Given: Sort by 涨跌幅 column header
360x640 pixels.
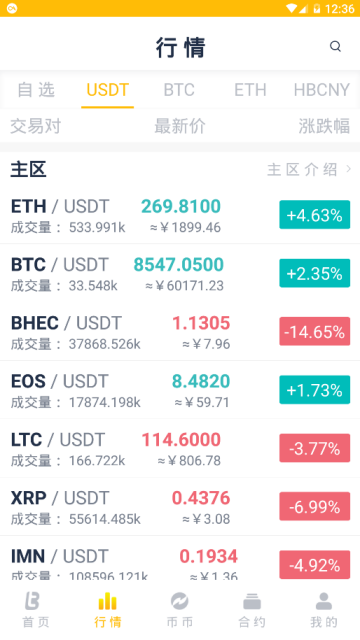Looking at the screenshot, I should point(324,126).
